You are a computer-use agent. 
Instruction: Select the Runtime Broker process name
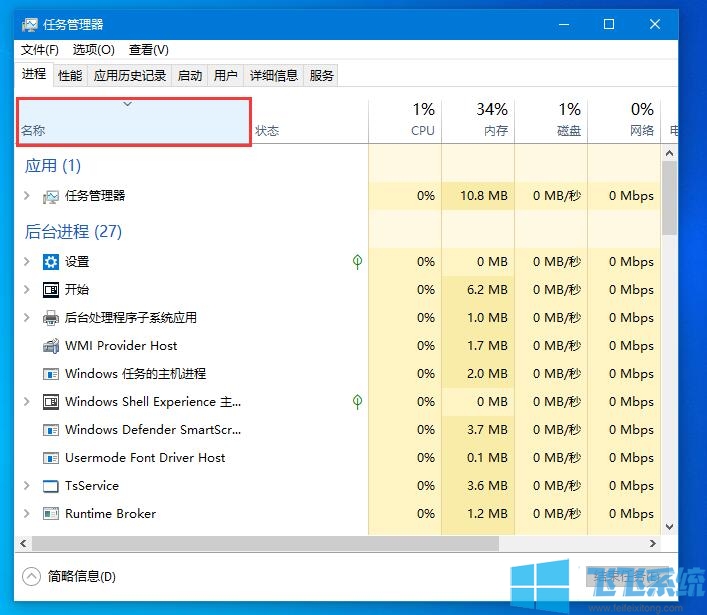coord(110,514)
